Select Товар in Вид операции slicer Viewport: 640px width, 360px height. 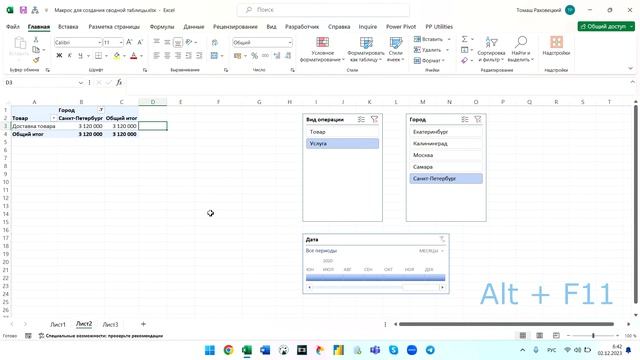click(342, 132)
